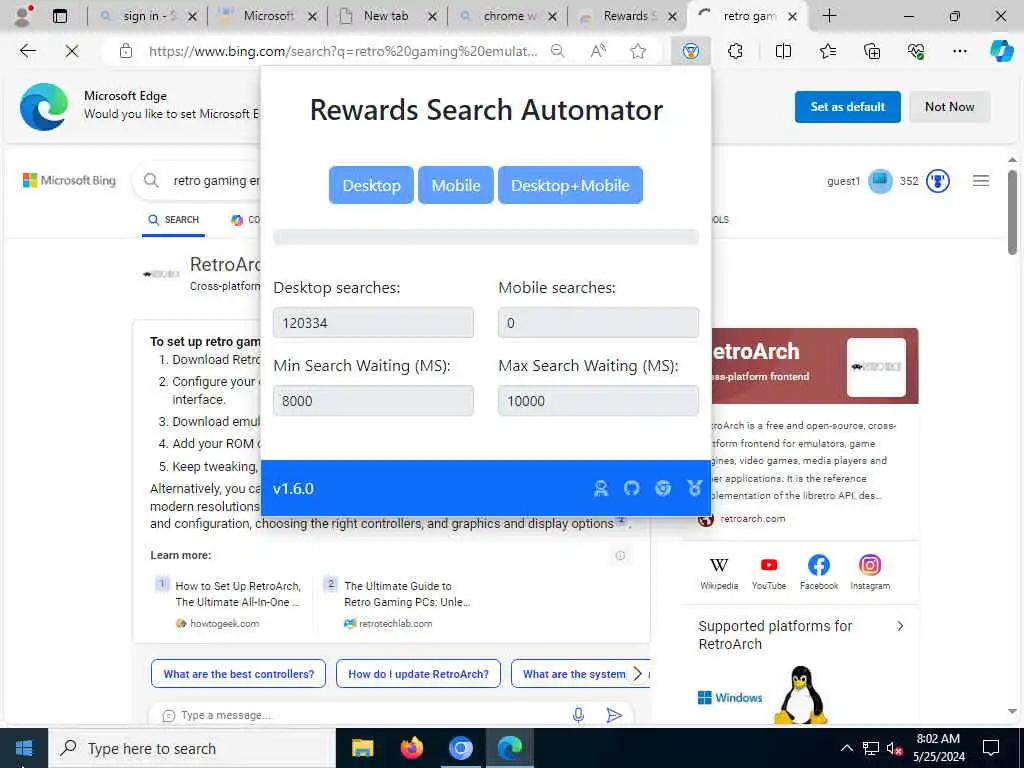Open the Instagram link for RetroArch

pyautogui.click(x=870, y=573)
